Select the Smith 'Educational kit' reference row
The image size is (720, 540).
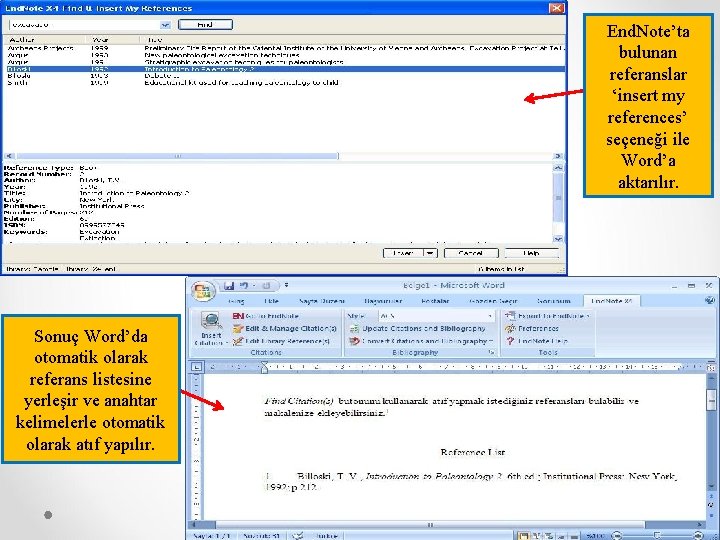[x=284, y=83]
